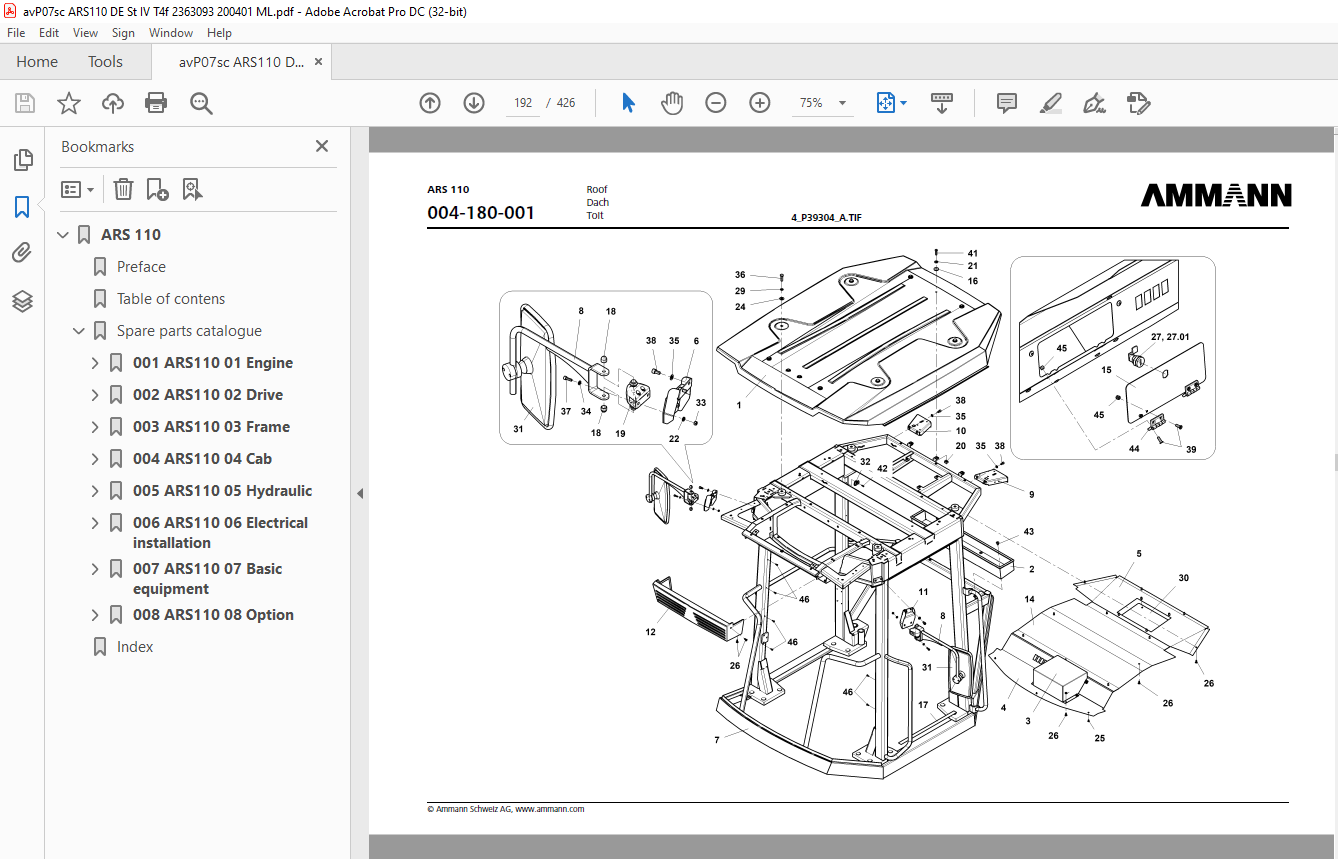Image resolution: width=1338 pixels, height=859 pixels.
Task: Switch to the Home tab
Action: point(37,62)
